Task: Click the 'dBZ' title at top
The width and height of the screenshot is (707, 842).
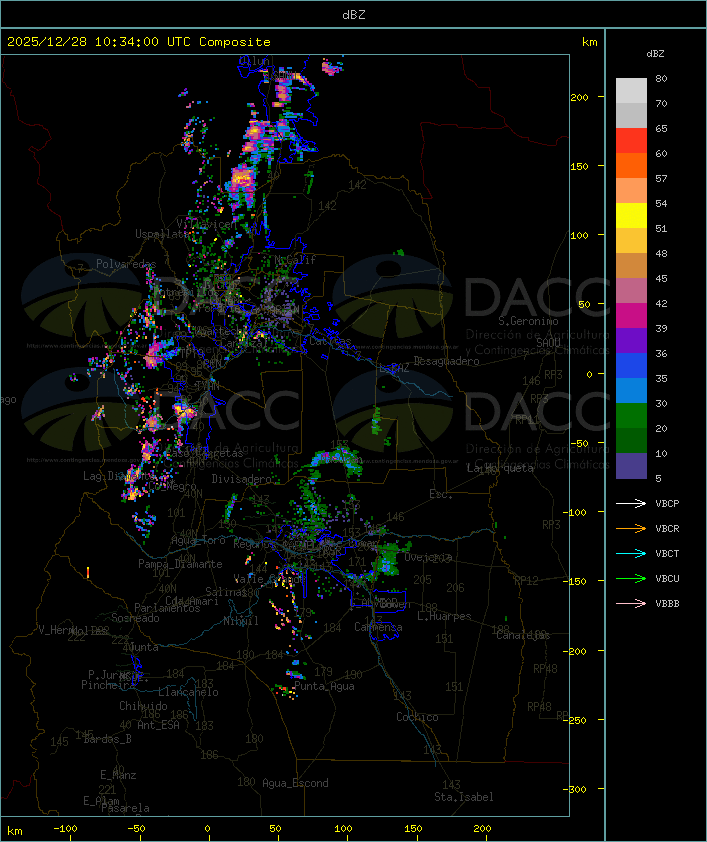Action: tap(354, 14)
